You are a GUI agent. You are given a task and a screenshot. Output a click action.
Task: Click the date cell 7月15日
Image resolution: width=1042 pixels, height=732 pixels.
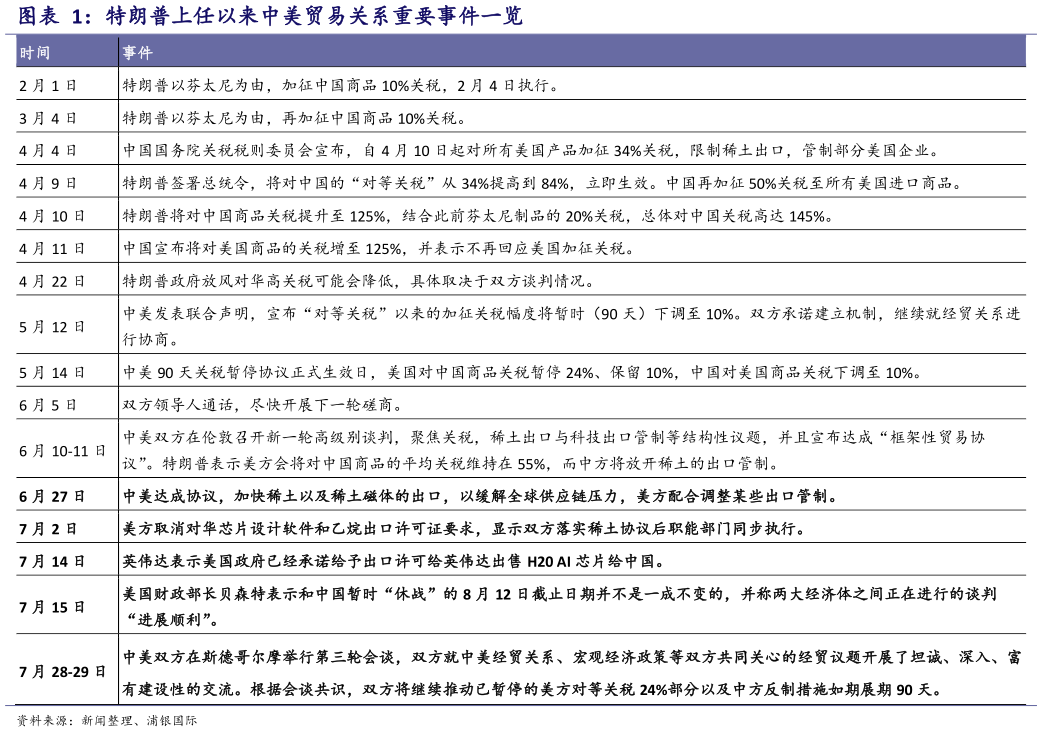pyautogui.click(x=52, y=607)
